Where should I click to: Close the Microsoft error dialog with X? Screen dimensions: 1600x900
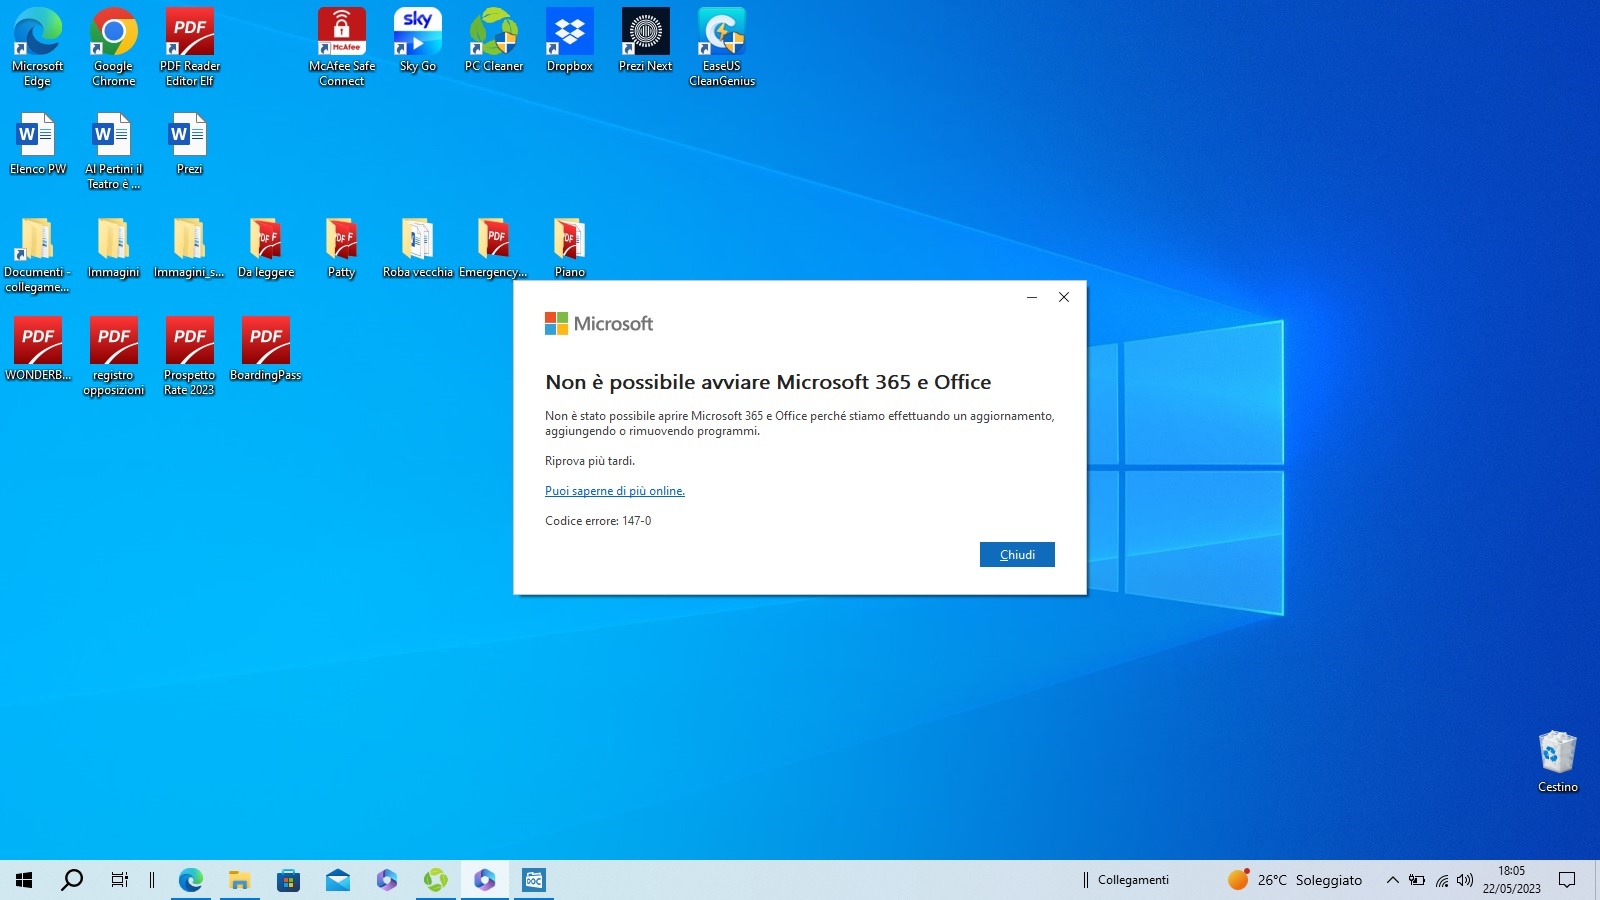coord(1064,297)
